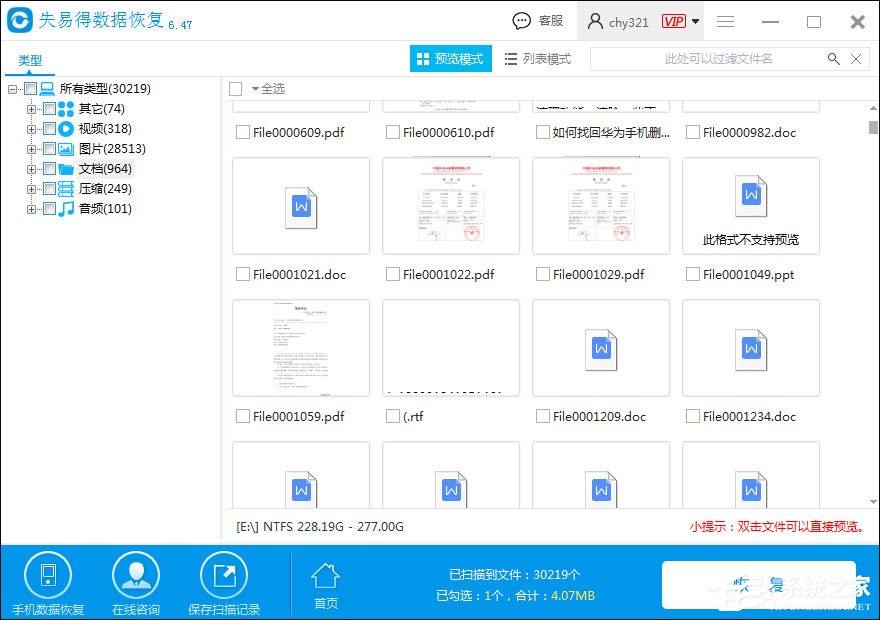The height and width of the screenshot is (620, 880).
Task: Select the File0001022.pdf checkbox
Action: pos(391,274)
